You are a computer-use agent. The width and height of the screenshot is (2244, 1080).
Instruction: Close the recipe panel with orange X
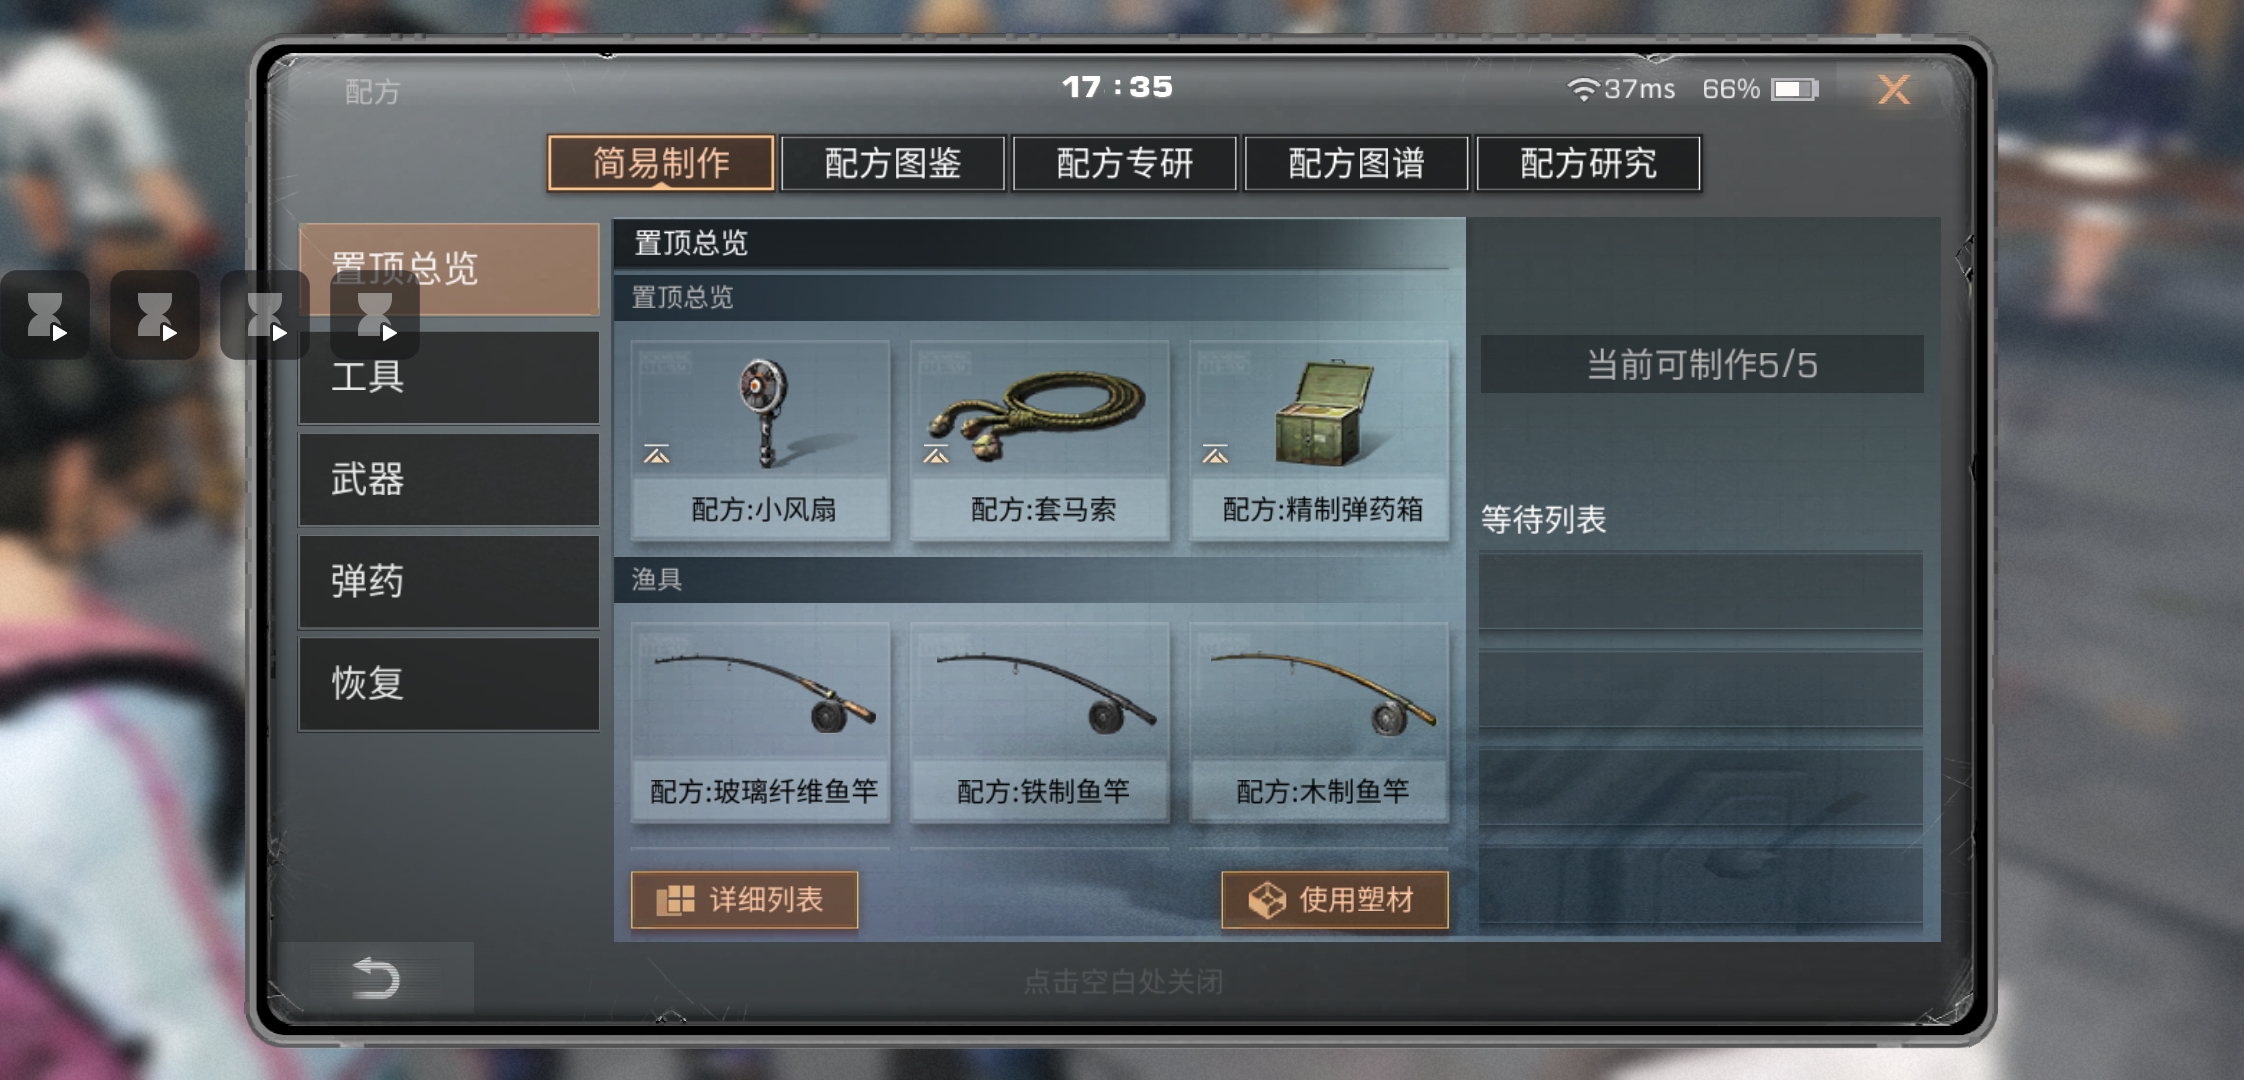[x=1893, y=90]
